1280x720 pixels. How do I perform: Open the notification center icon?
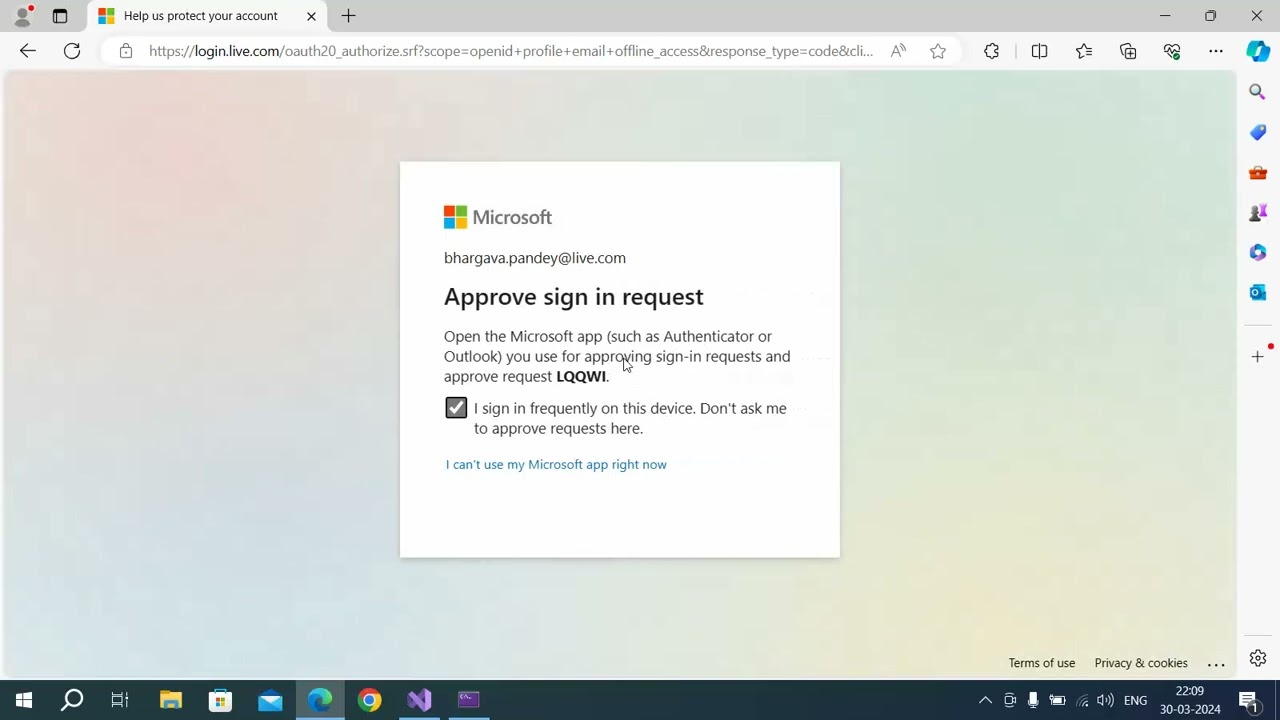click(1248, 700)
